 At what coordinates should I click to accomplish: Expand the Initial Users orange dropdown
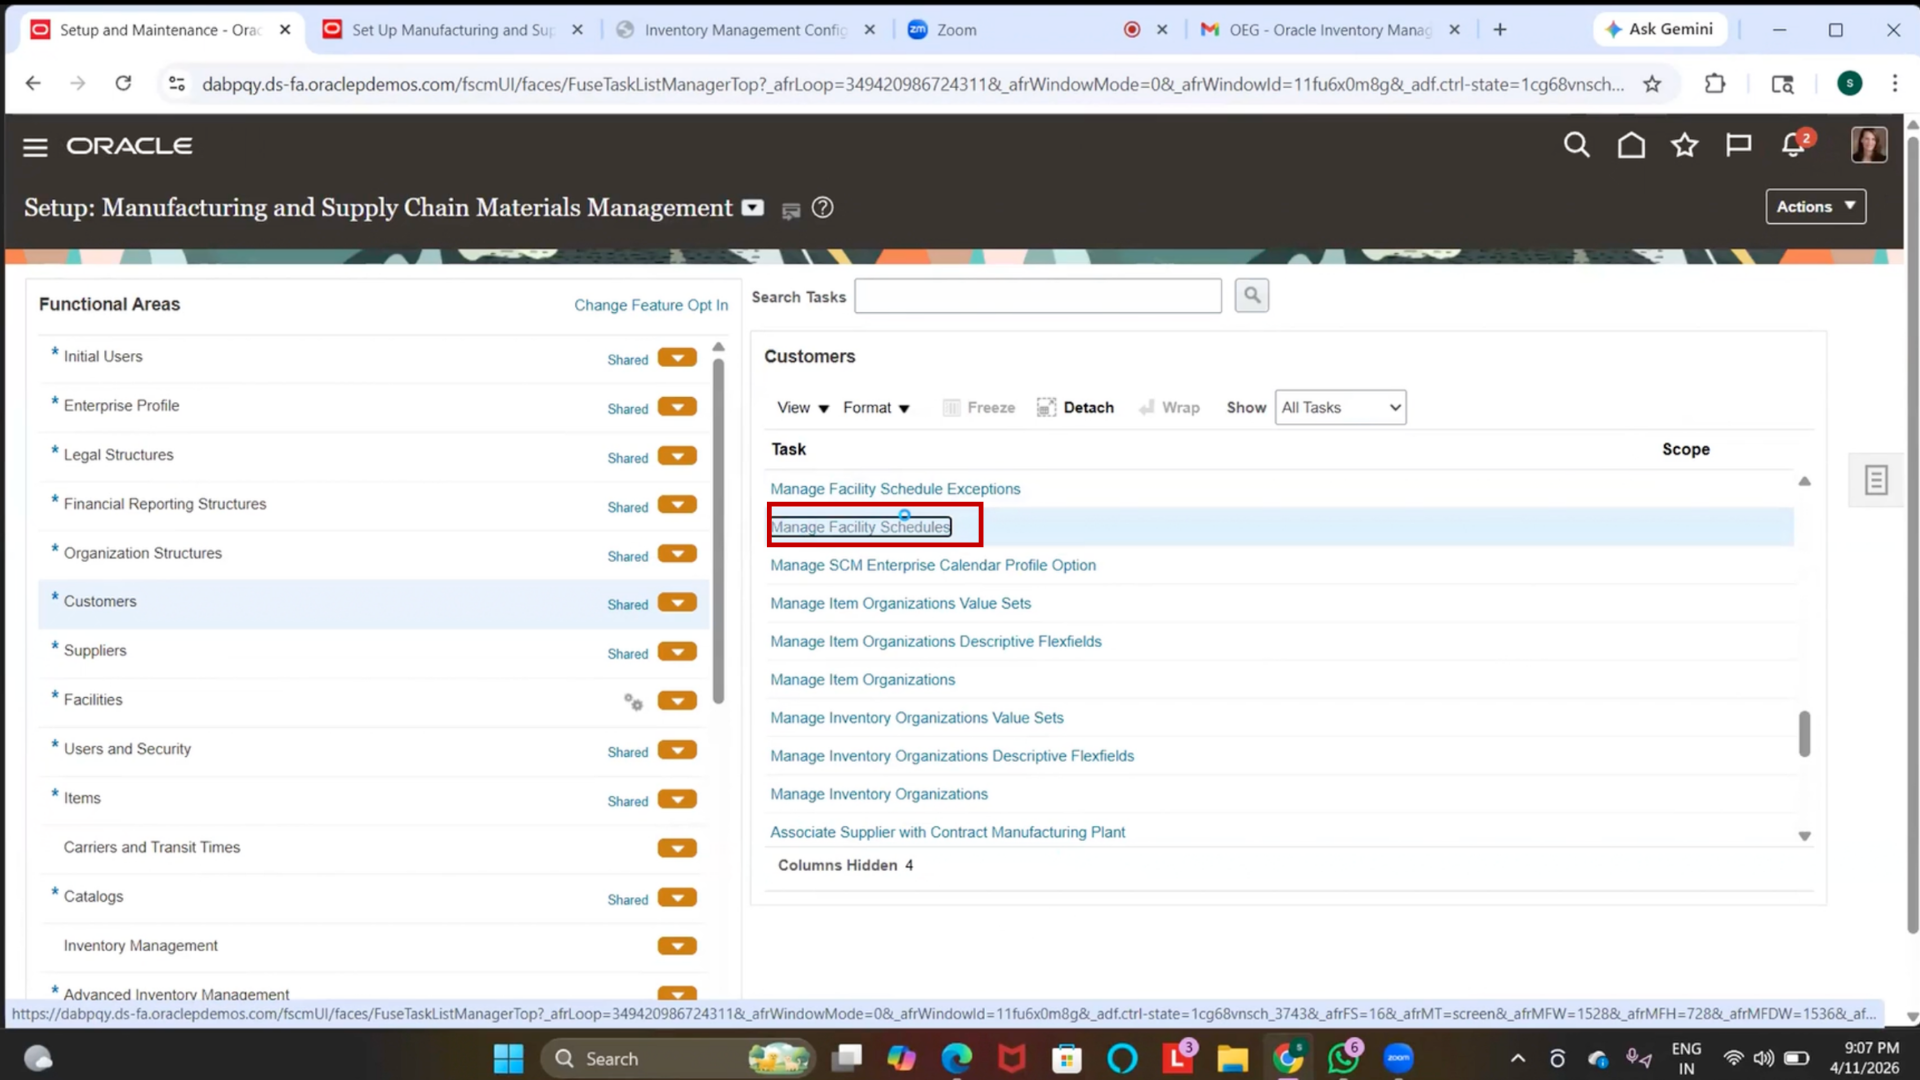[x=677, y=358]
